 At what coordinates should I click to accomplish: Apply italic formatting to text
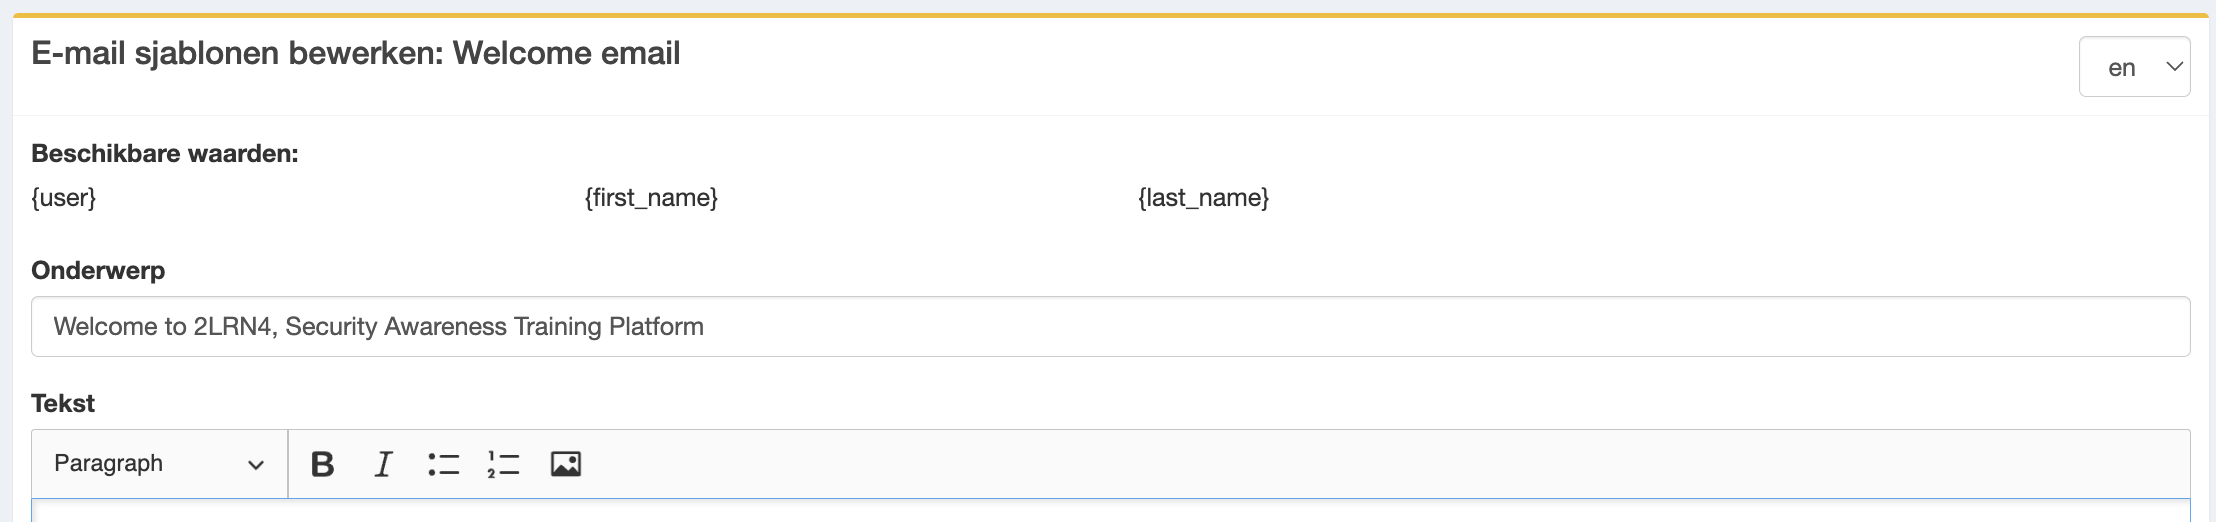tap(383, 464)
